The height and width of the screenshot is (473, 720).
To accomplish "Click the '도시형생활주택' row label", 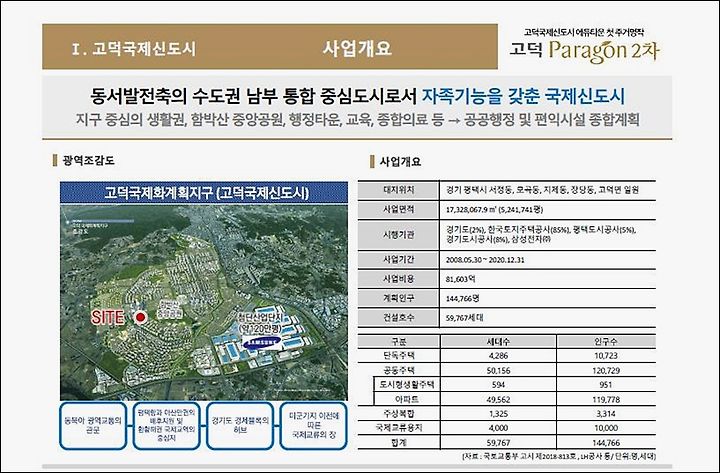I will pos(406,385).
